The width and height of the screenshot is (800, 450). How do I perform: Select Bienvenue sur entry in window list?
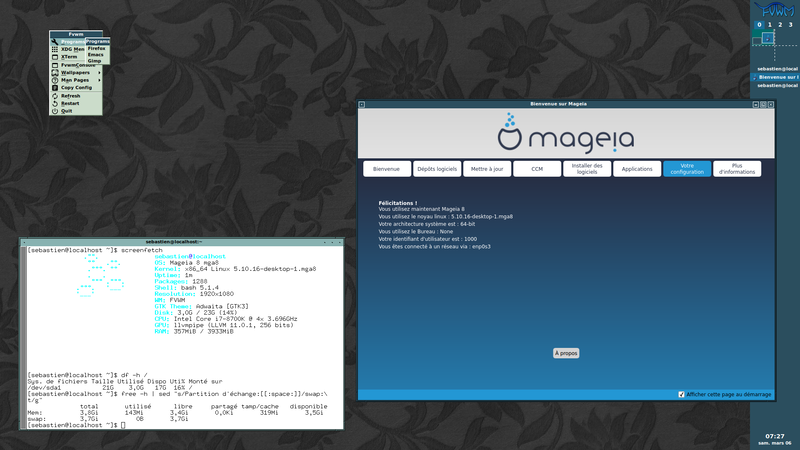[x=774, y=77]
